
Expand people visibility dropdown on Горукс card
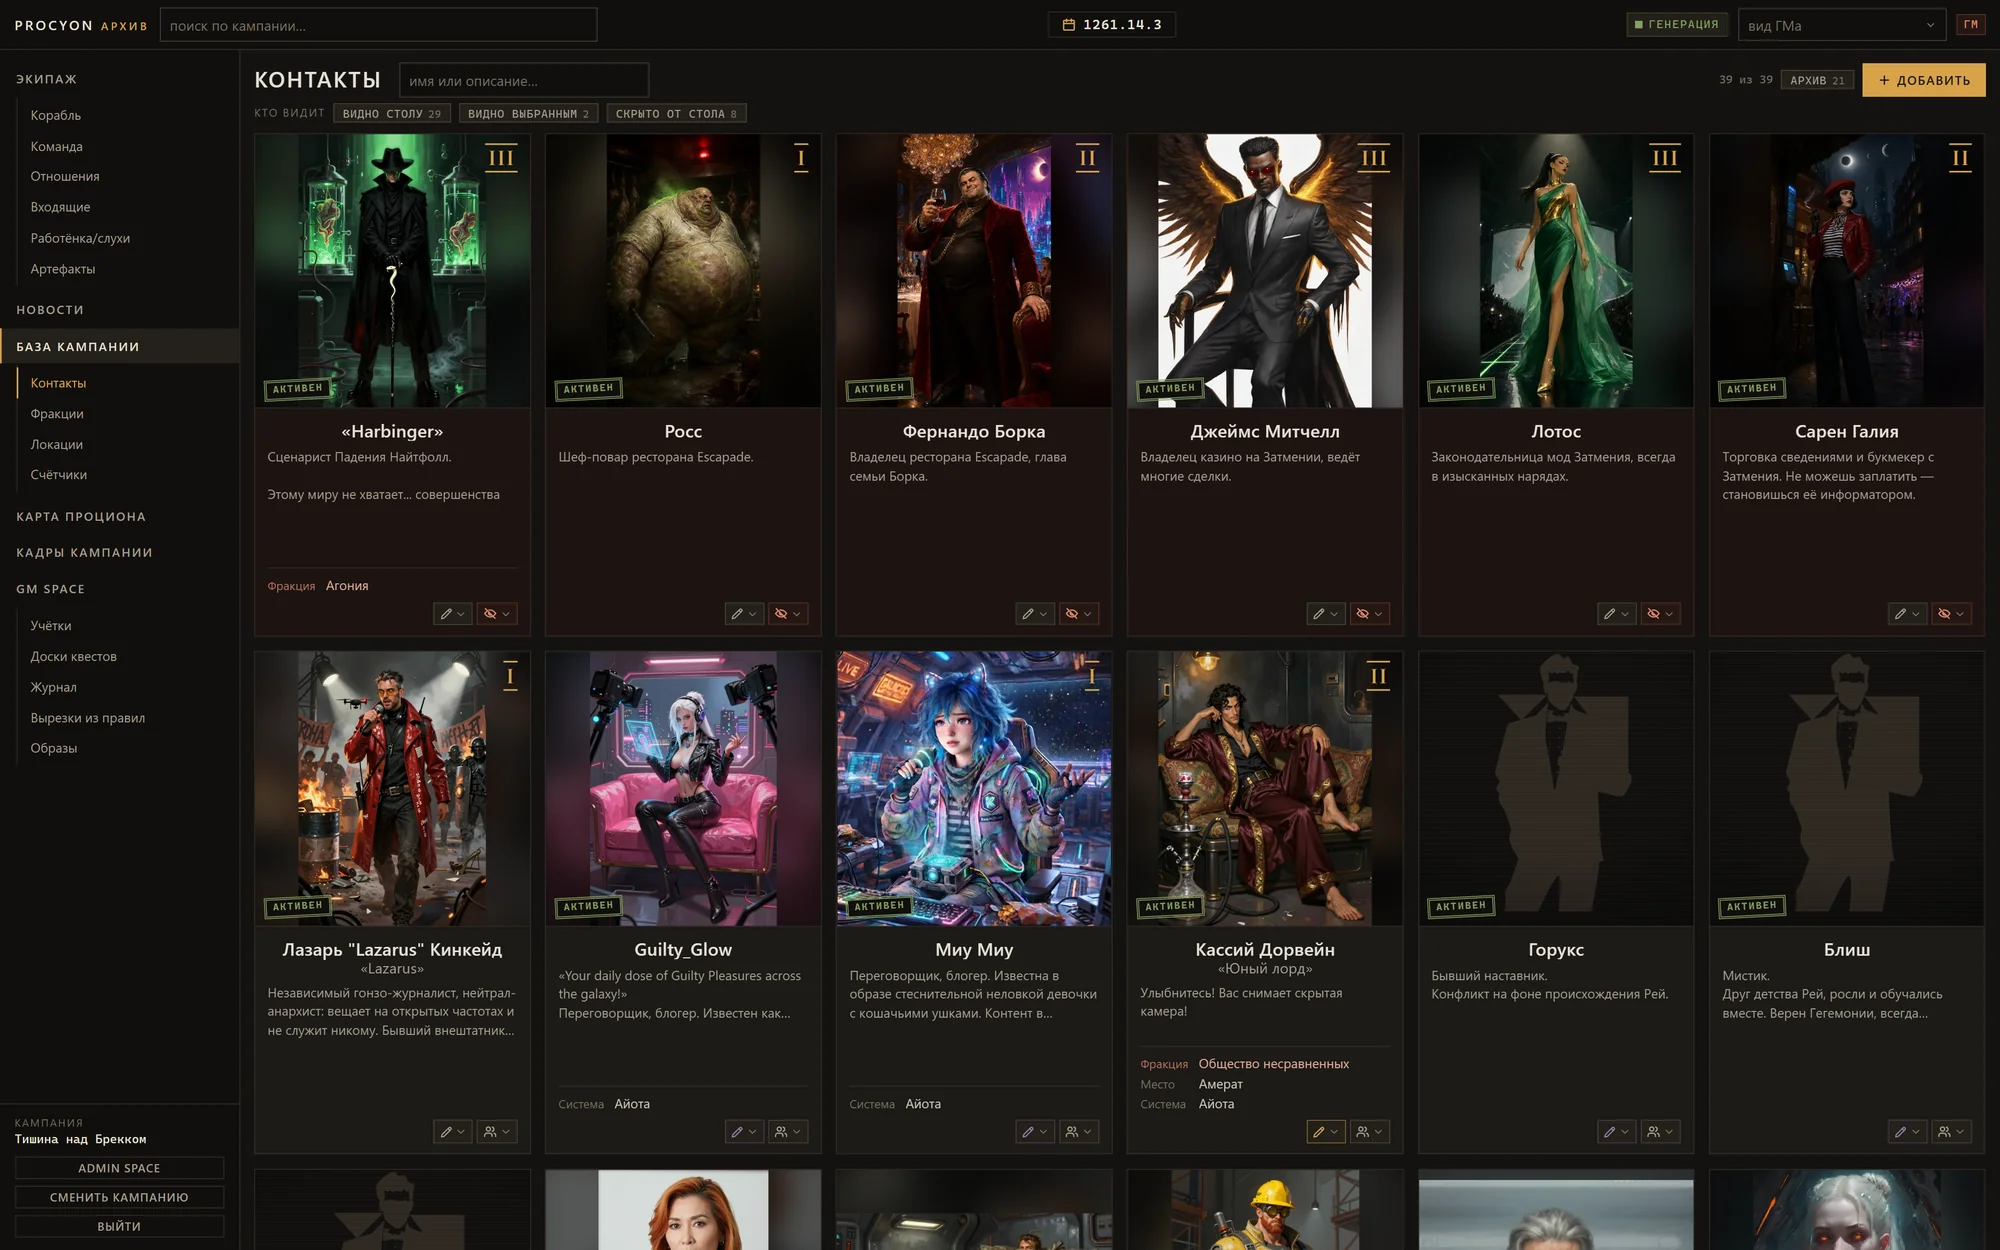click(1661, 1132)
